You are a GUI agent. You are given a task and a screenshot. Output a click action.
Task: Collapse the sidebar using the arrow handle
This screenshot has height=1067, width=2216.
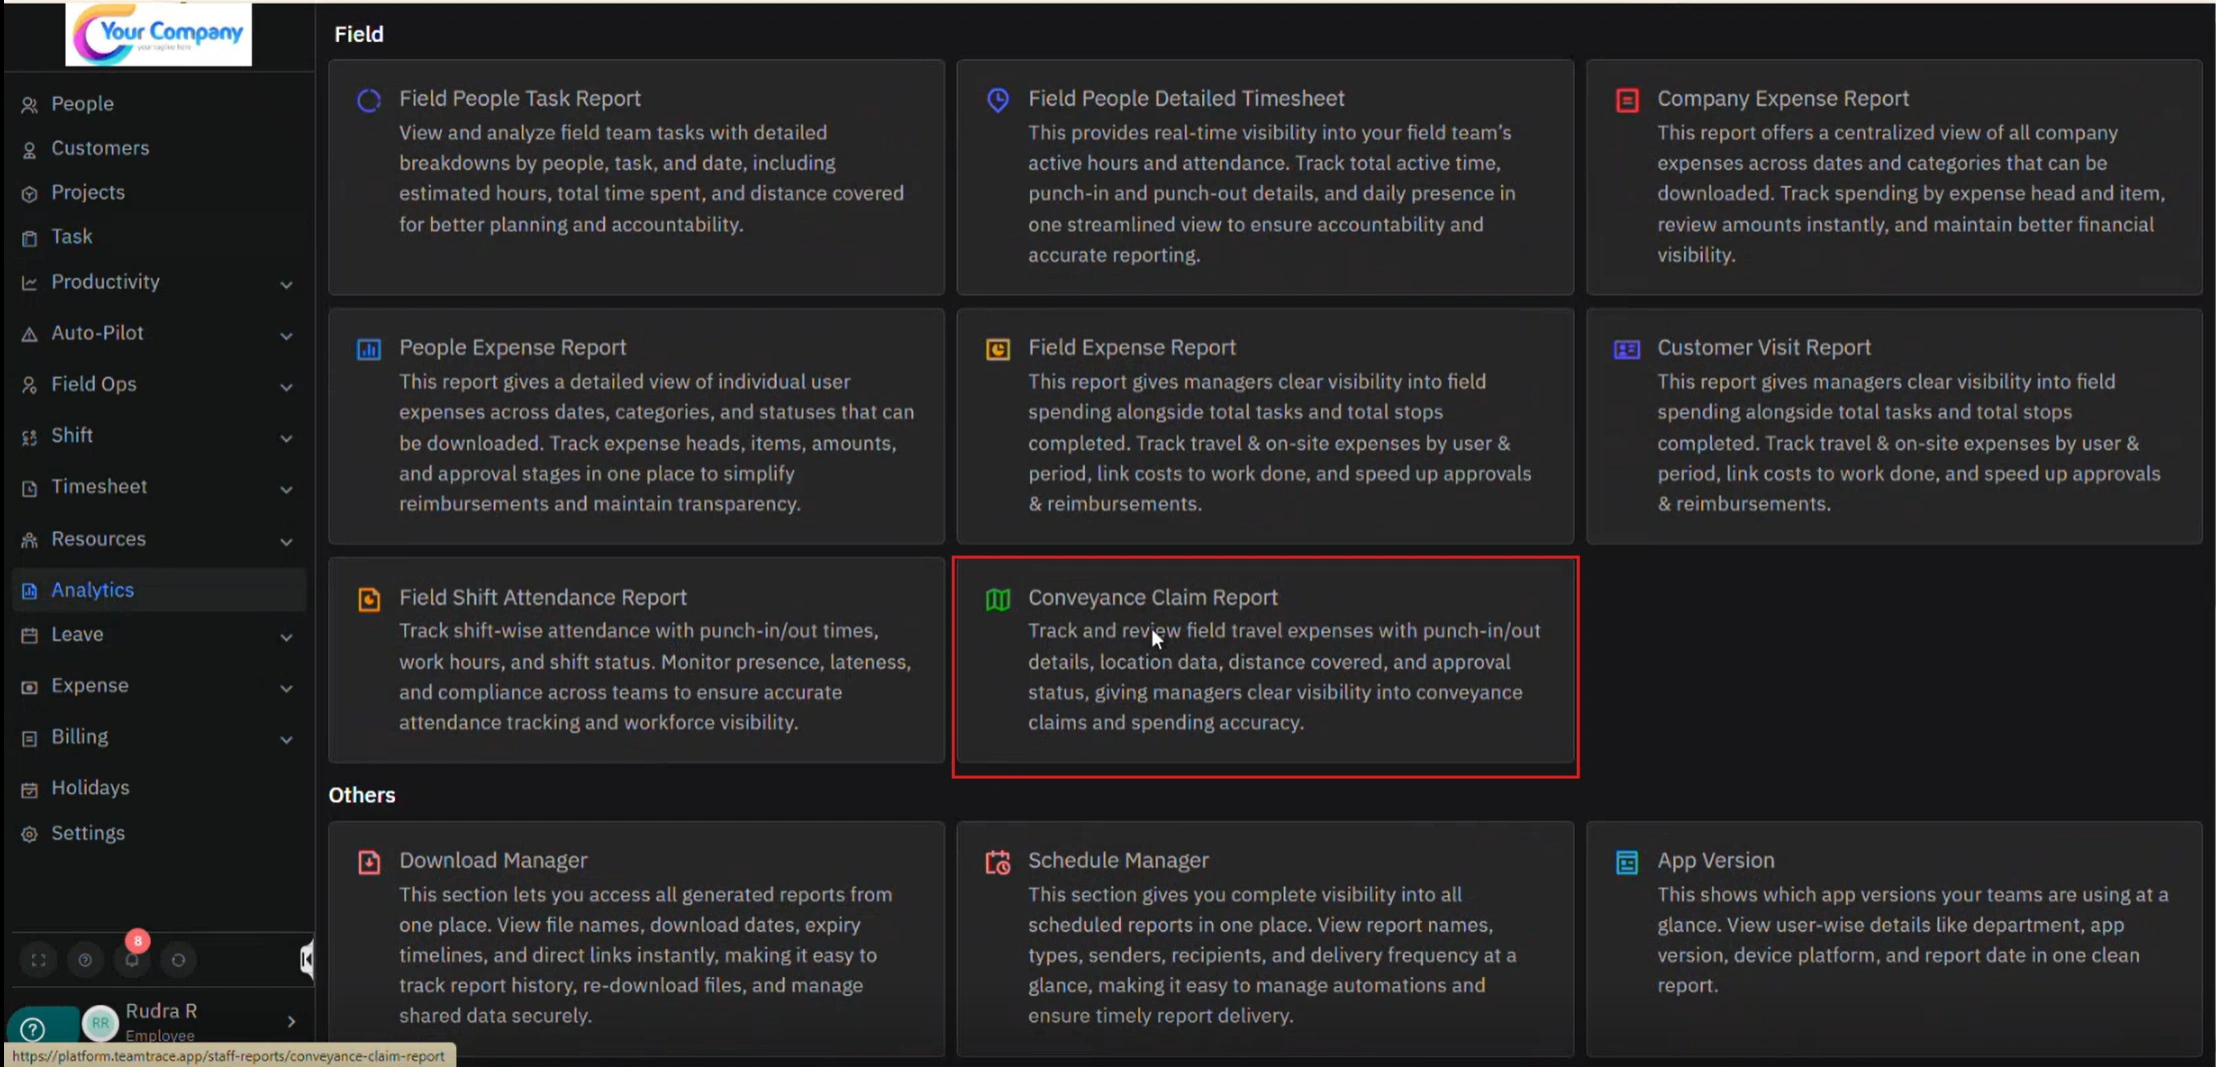click(x=306, y=960)
